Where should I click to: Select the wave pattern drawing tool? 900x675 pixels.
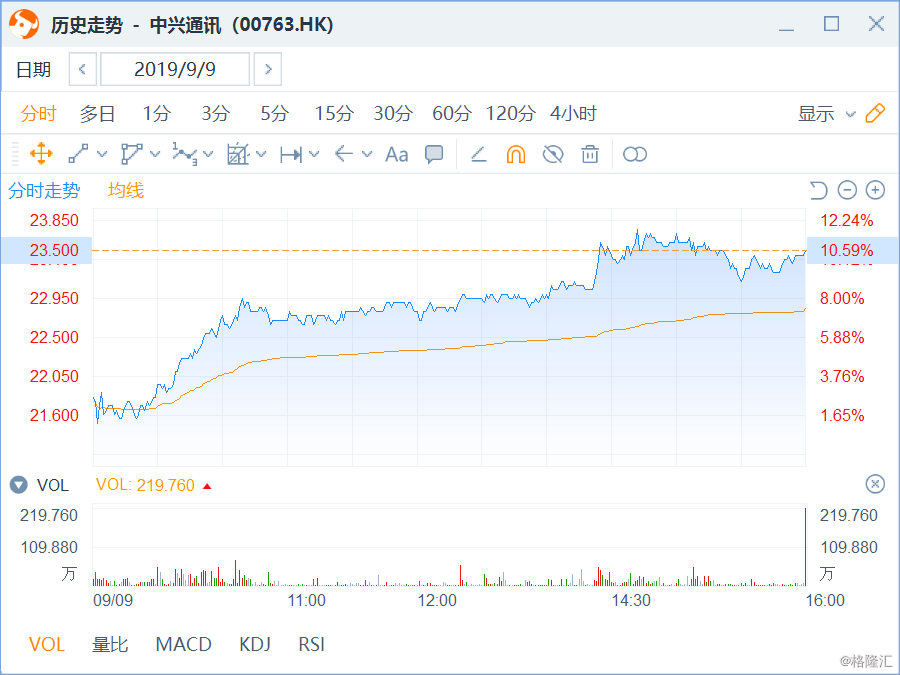(185, 154)
